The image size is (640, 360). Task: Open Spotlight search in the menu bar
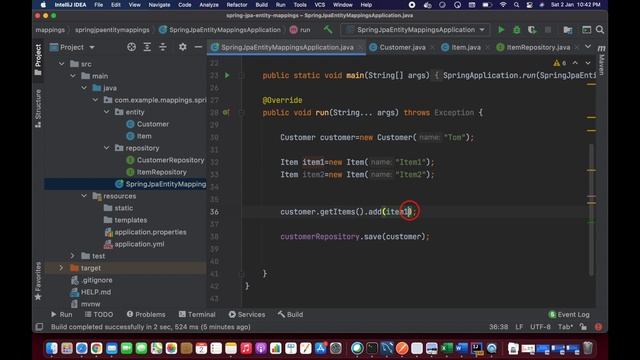[516, 5]
